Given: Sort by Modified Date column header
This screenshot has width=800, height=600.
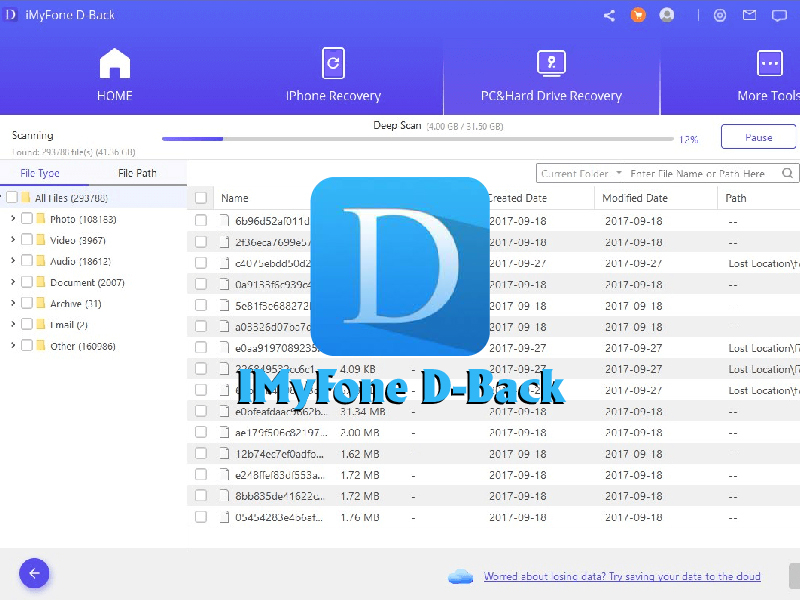Looking at the screenshot, I should pos(635,198).
